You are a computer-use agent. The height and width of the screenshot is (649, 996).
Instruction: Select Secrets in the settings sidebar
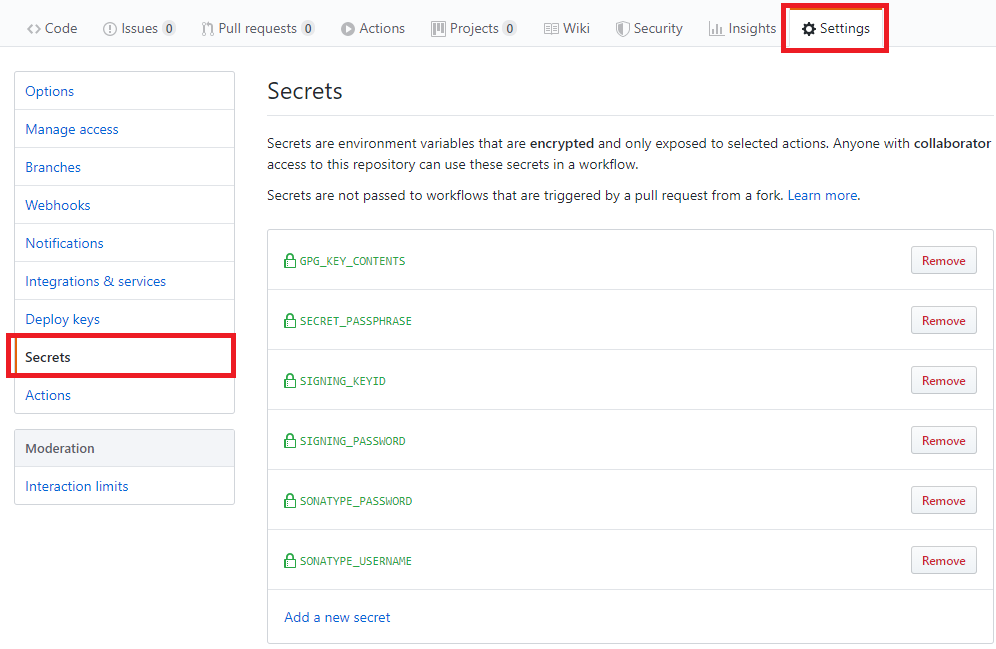[47, 356]
